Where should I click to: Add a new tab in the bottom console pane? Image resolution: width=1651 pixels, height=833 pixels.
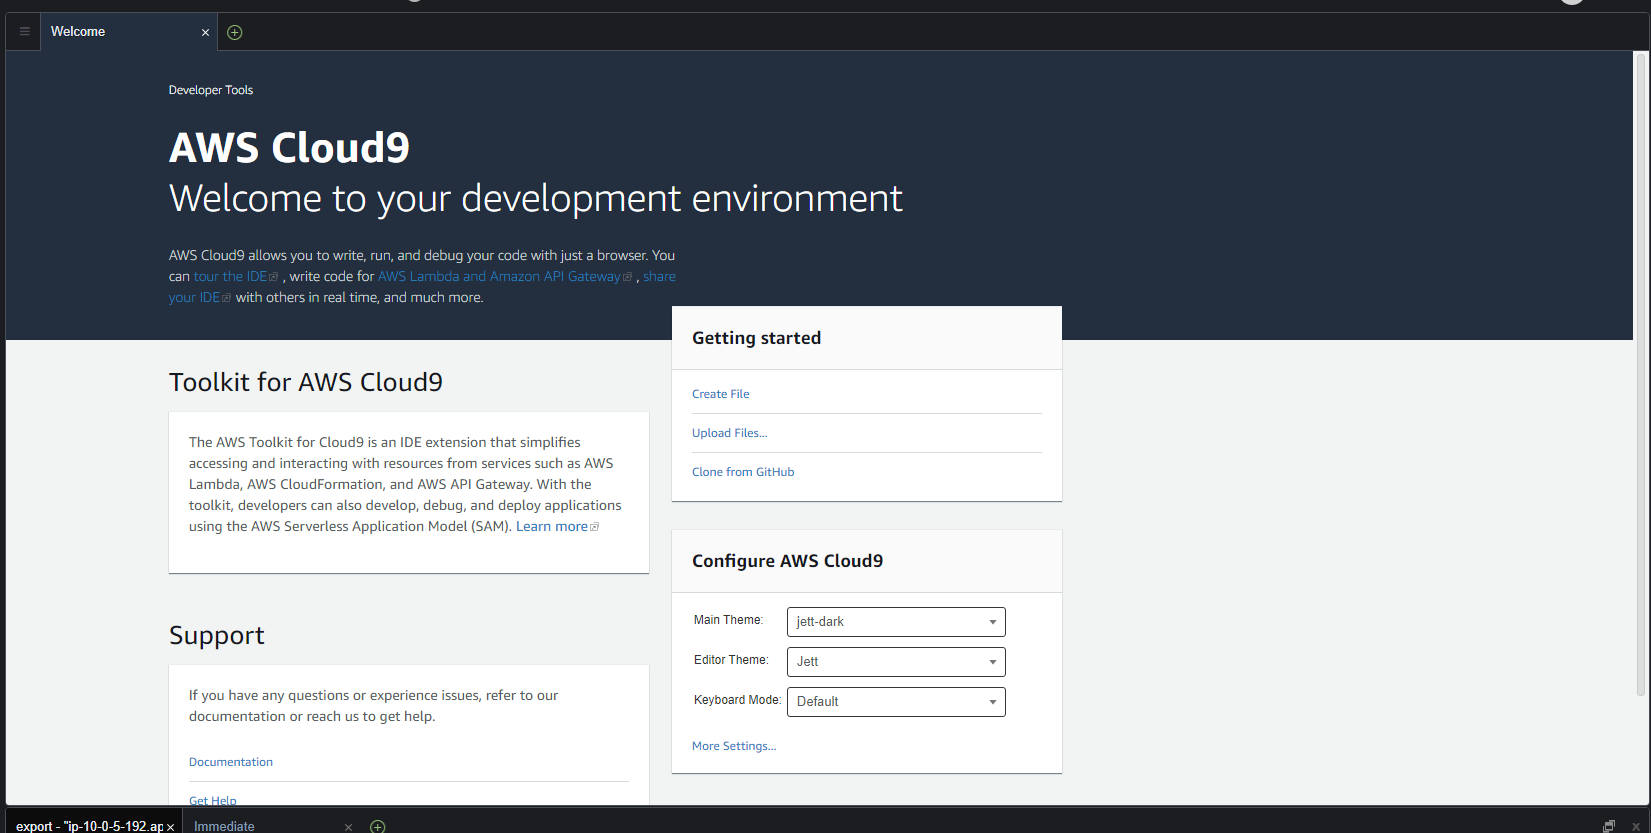(378, 826)
